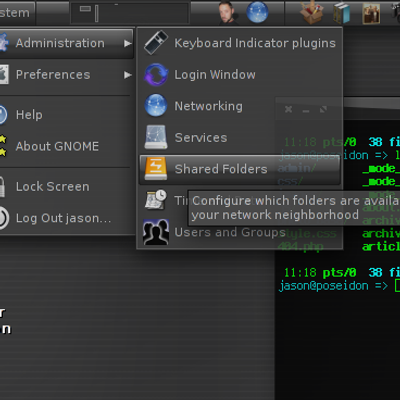400x400 pixels.
Task: Select the Administration menu entry
Action: (66, 43)
